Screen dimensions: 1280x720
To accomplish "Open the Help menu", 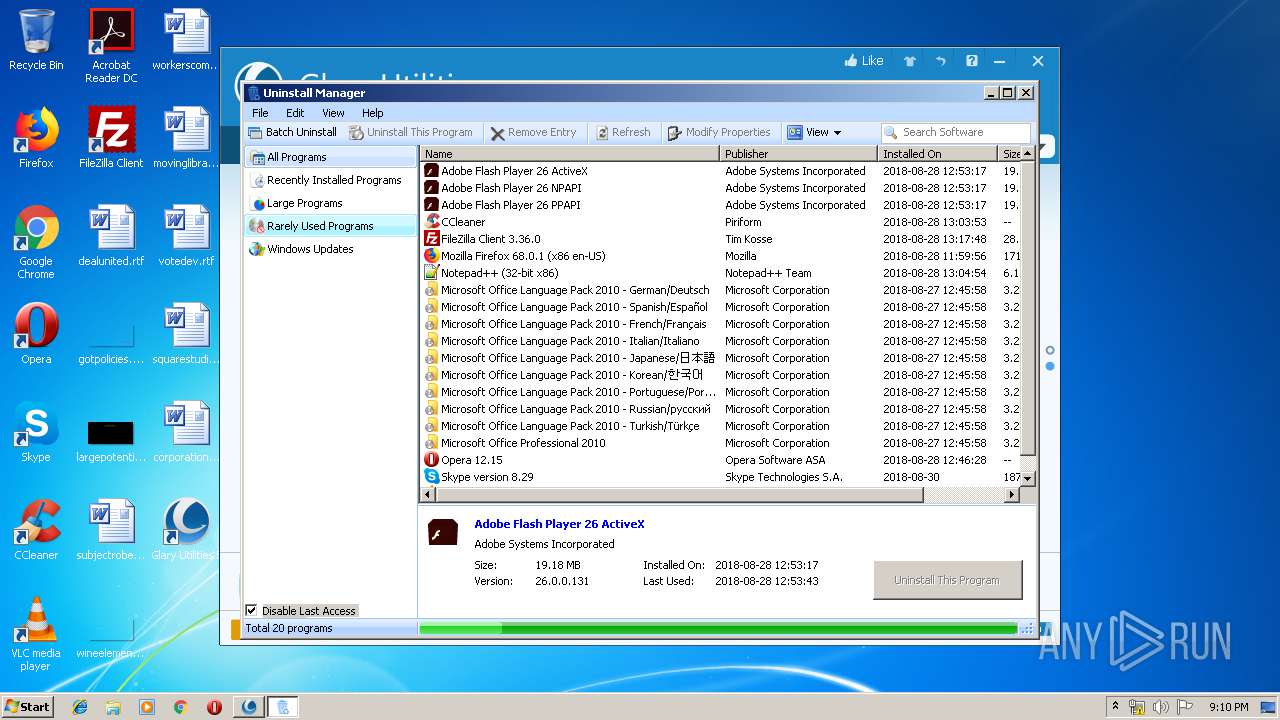I will click(373, 113).
